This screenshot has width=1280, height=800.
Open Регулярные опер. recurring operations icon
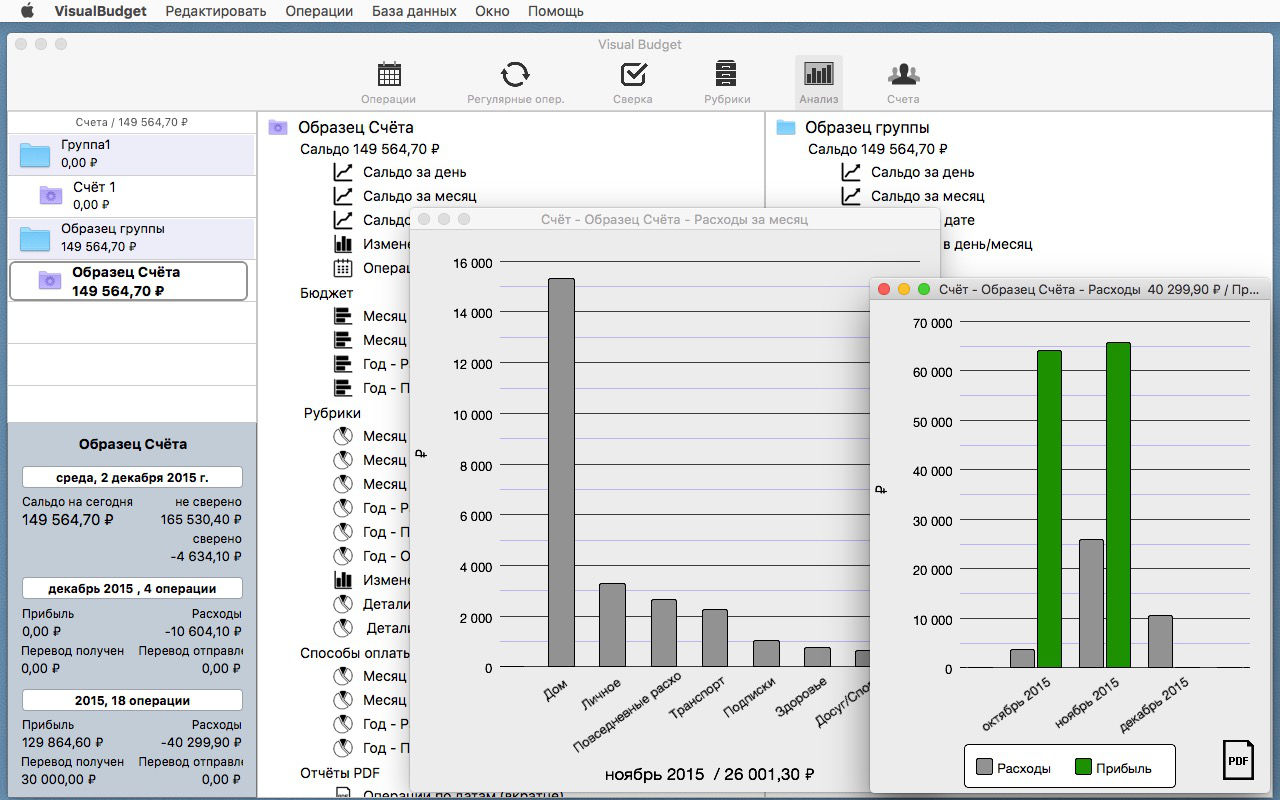[515, 75]
